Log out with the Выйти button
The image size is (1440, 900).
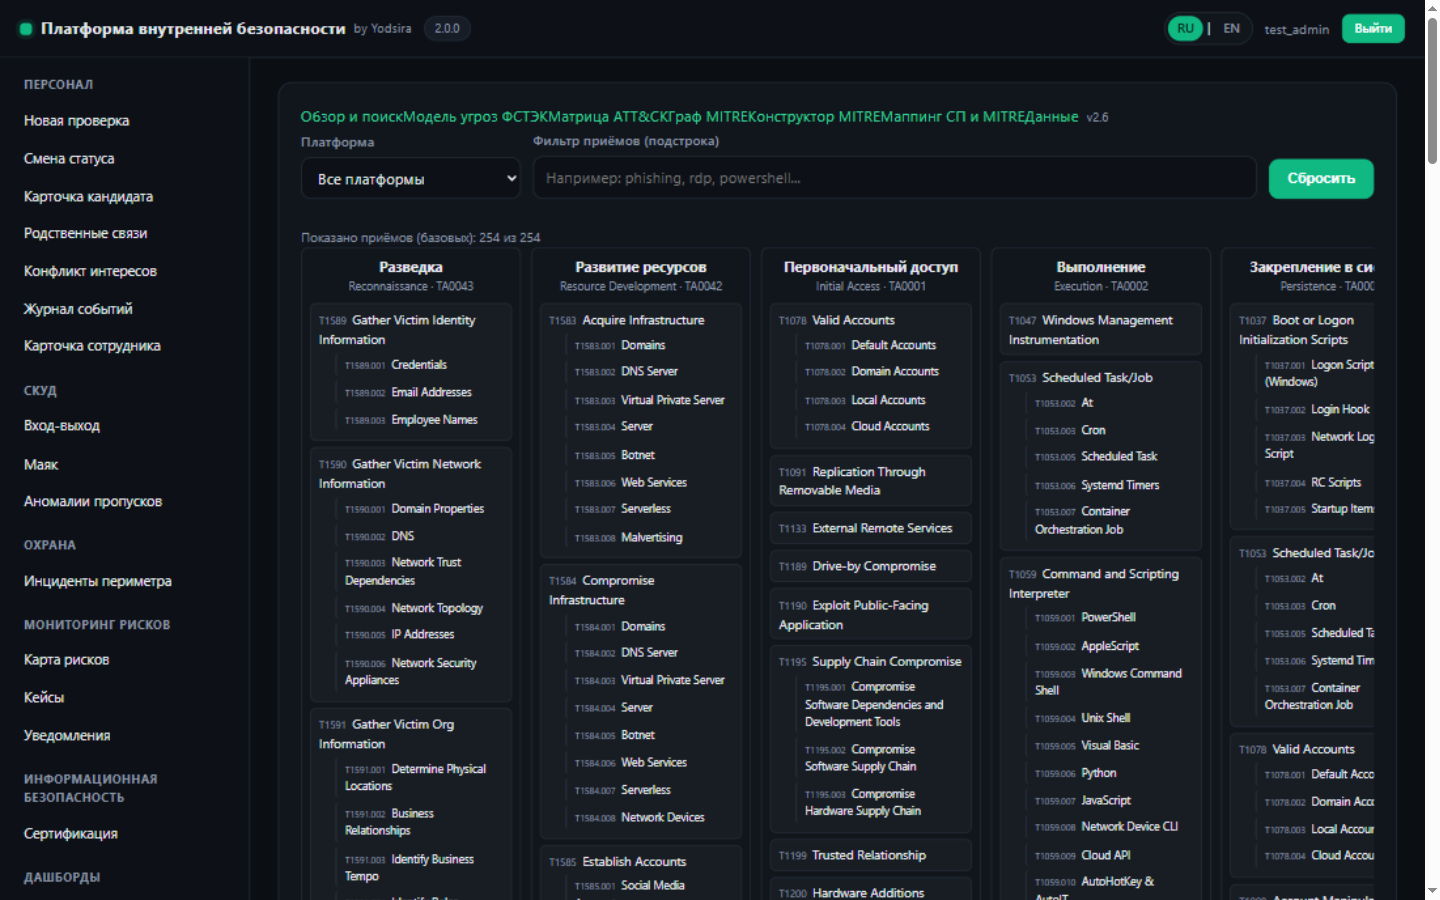(x=1373, y=29)
